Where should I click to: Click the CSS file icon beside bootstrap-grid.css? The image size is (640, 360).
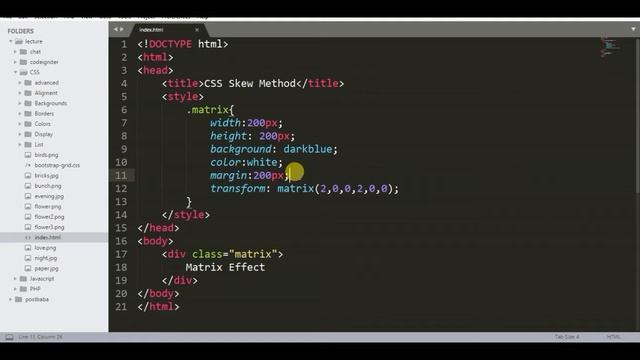[x=28, y=165]
